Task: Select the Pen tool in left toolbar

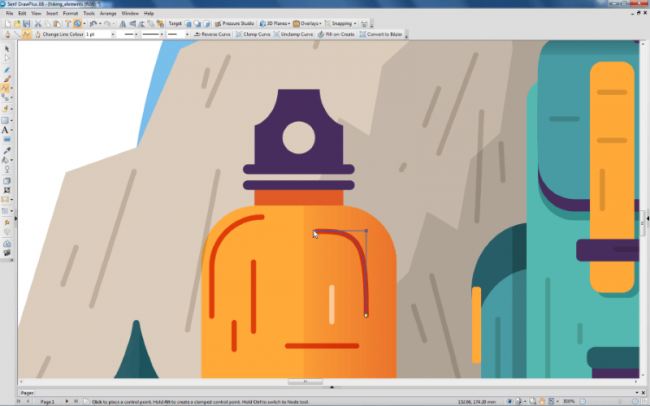Action: 7,89
